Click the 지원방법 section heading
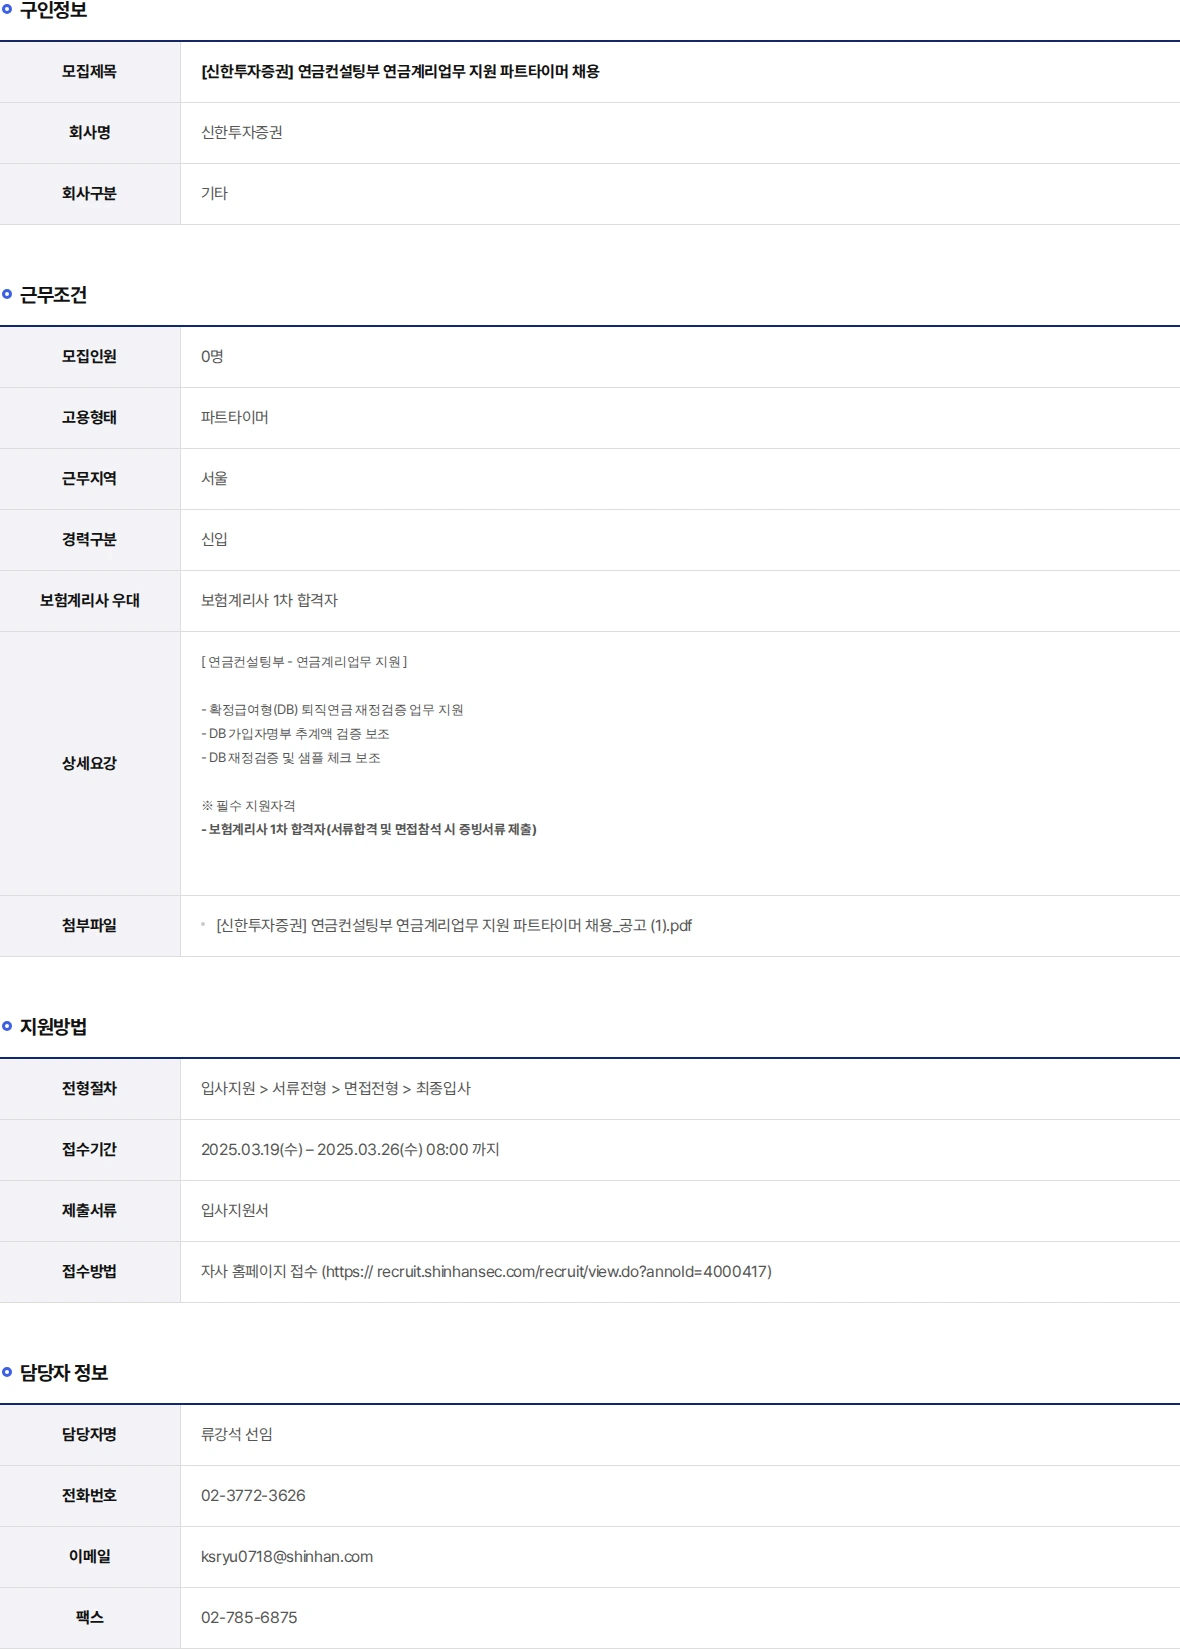1180x1649 pixels. 53,1027
